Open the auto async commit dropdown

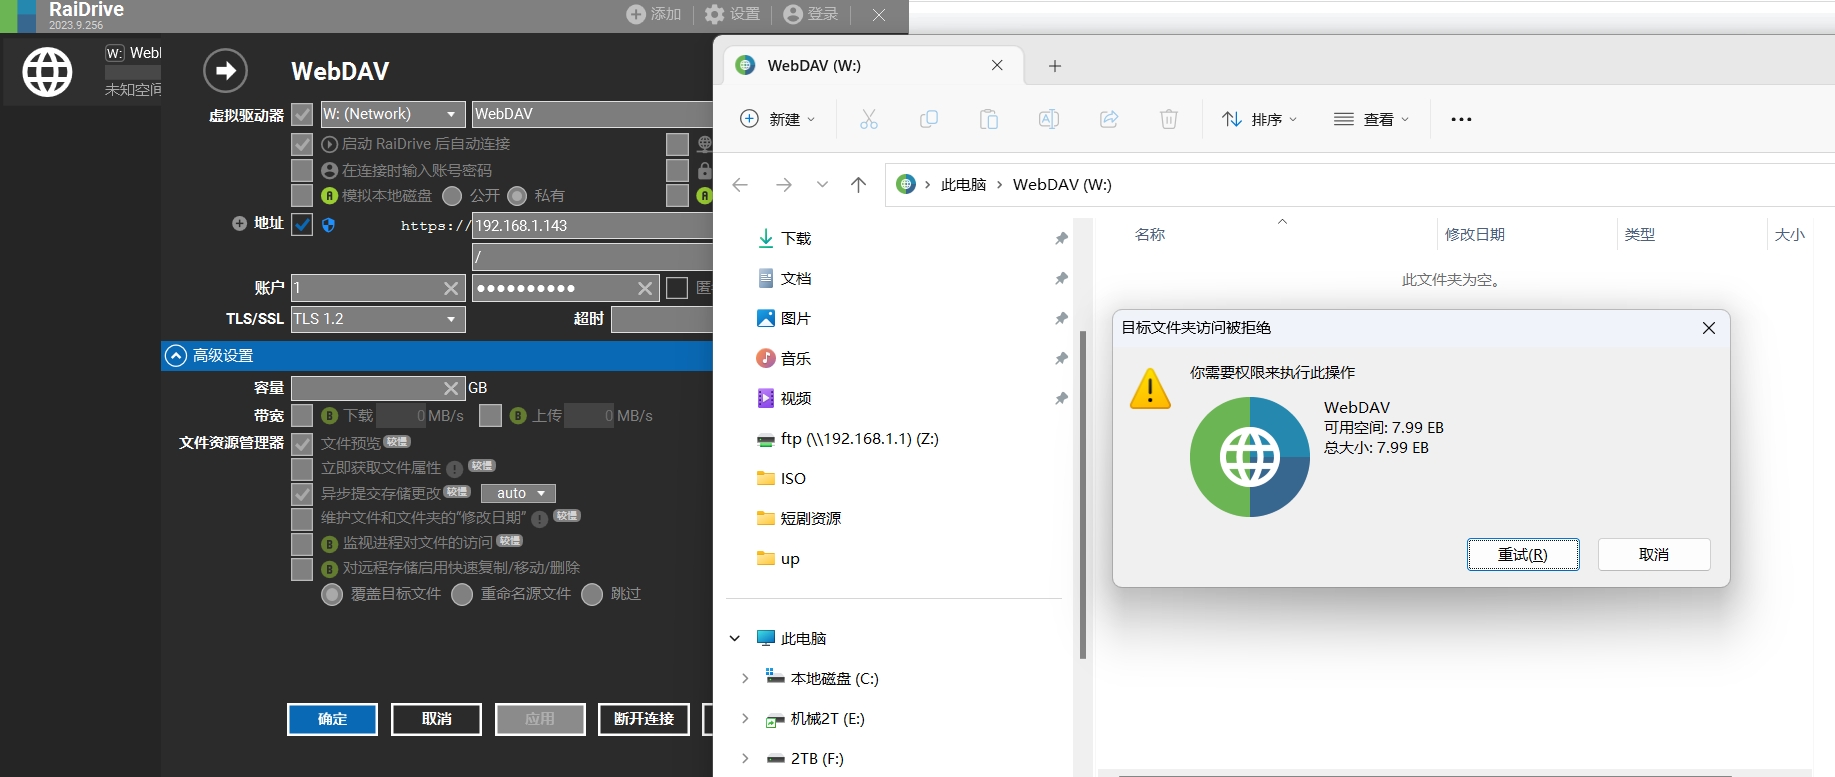coord(518,493)
